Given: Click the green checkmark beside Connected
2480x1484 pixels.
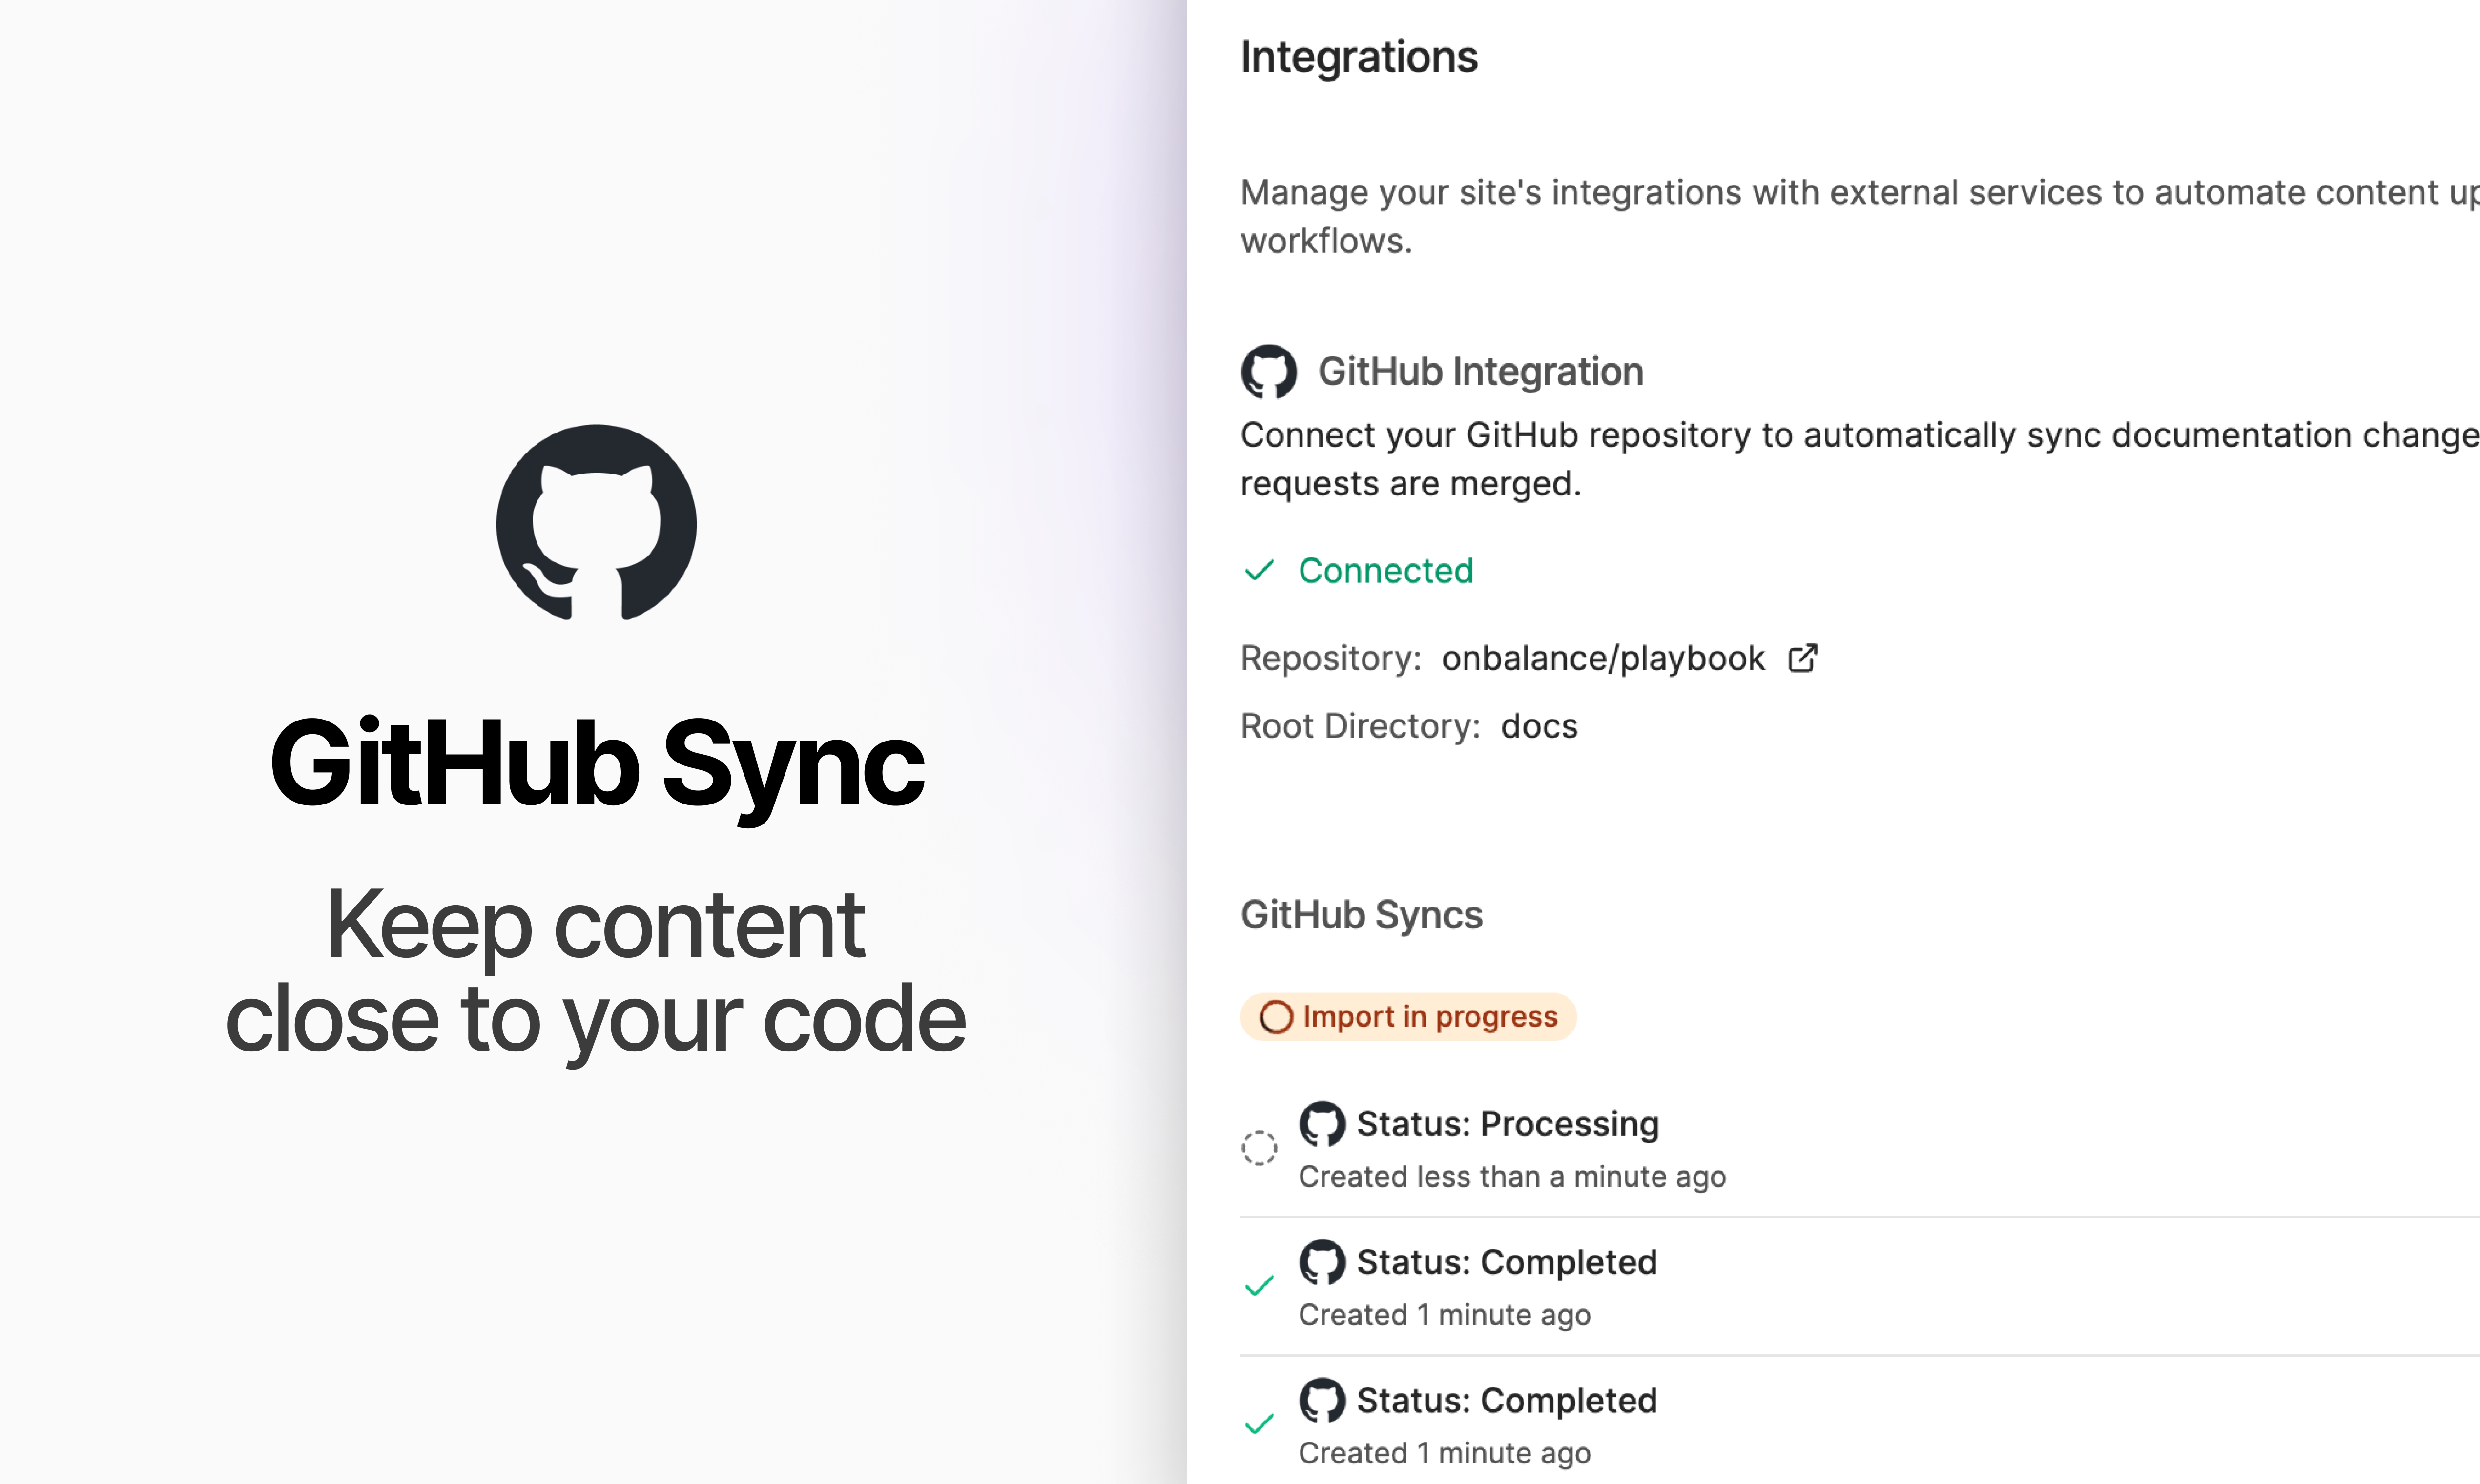Looking at the screenshot, I should 1259,571.
